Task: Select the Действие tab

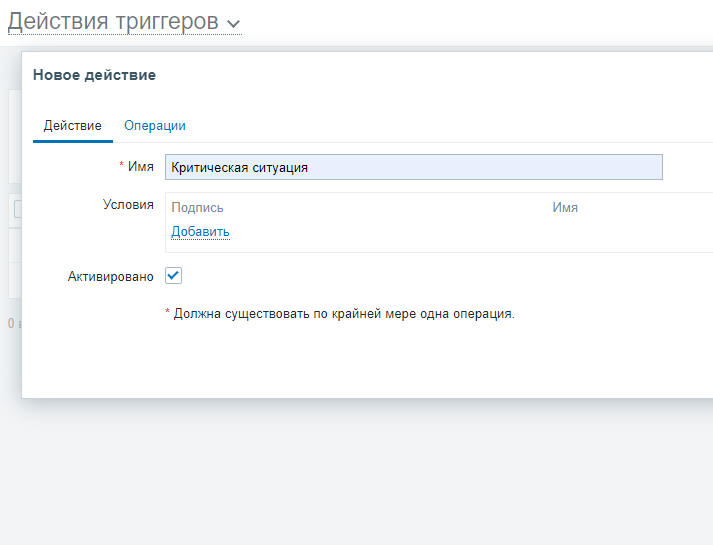Action: coord(72,126)
